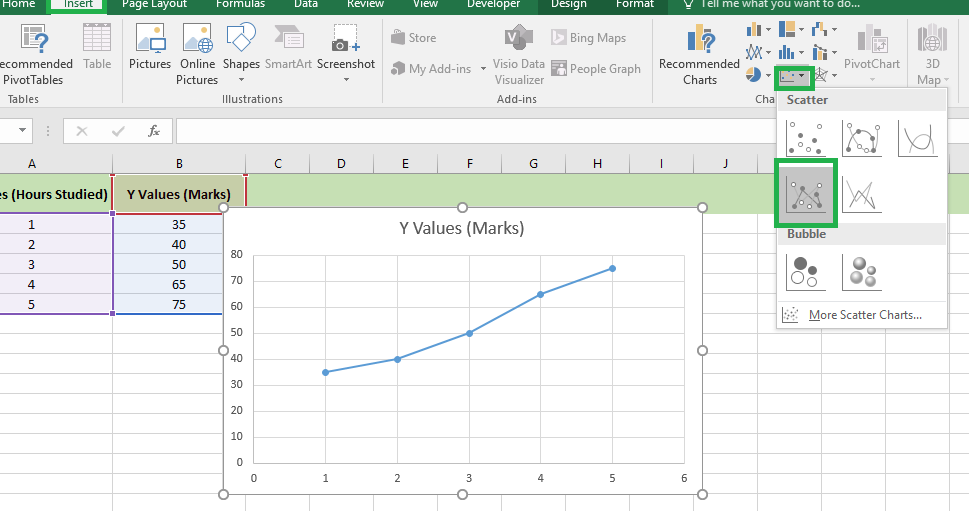Click the chart title 'Y Values (Marks)'
This screenshot has height=511, width=969.
point(461,228)
